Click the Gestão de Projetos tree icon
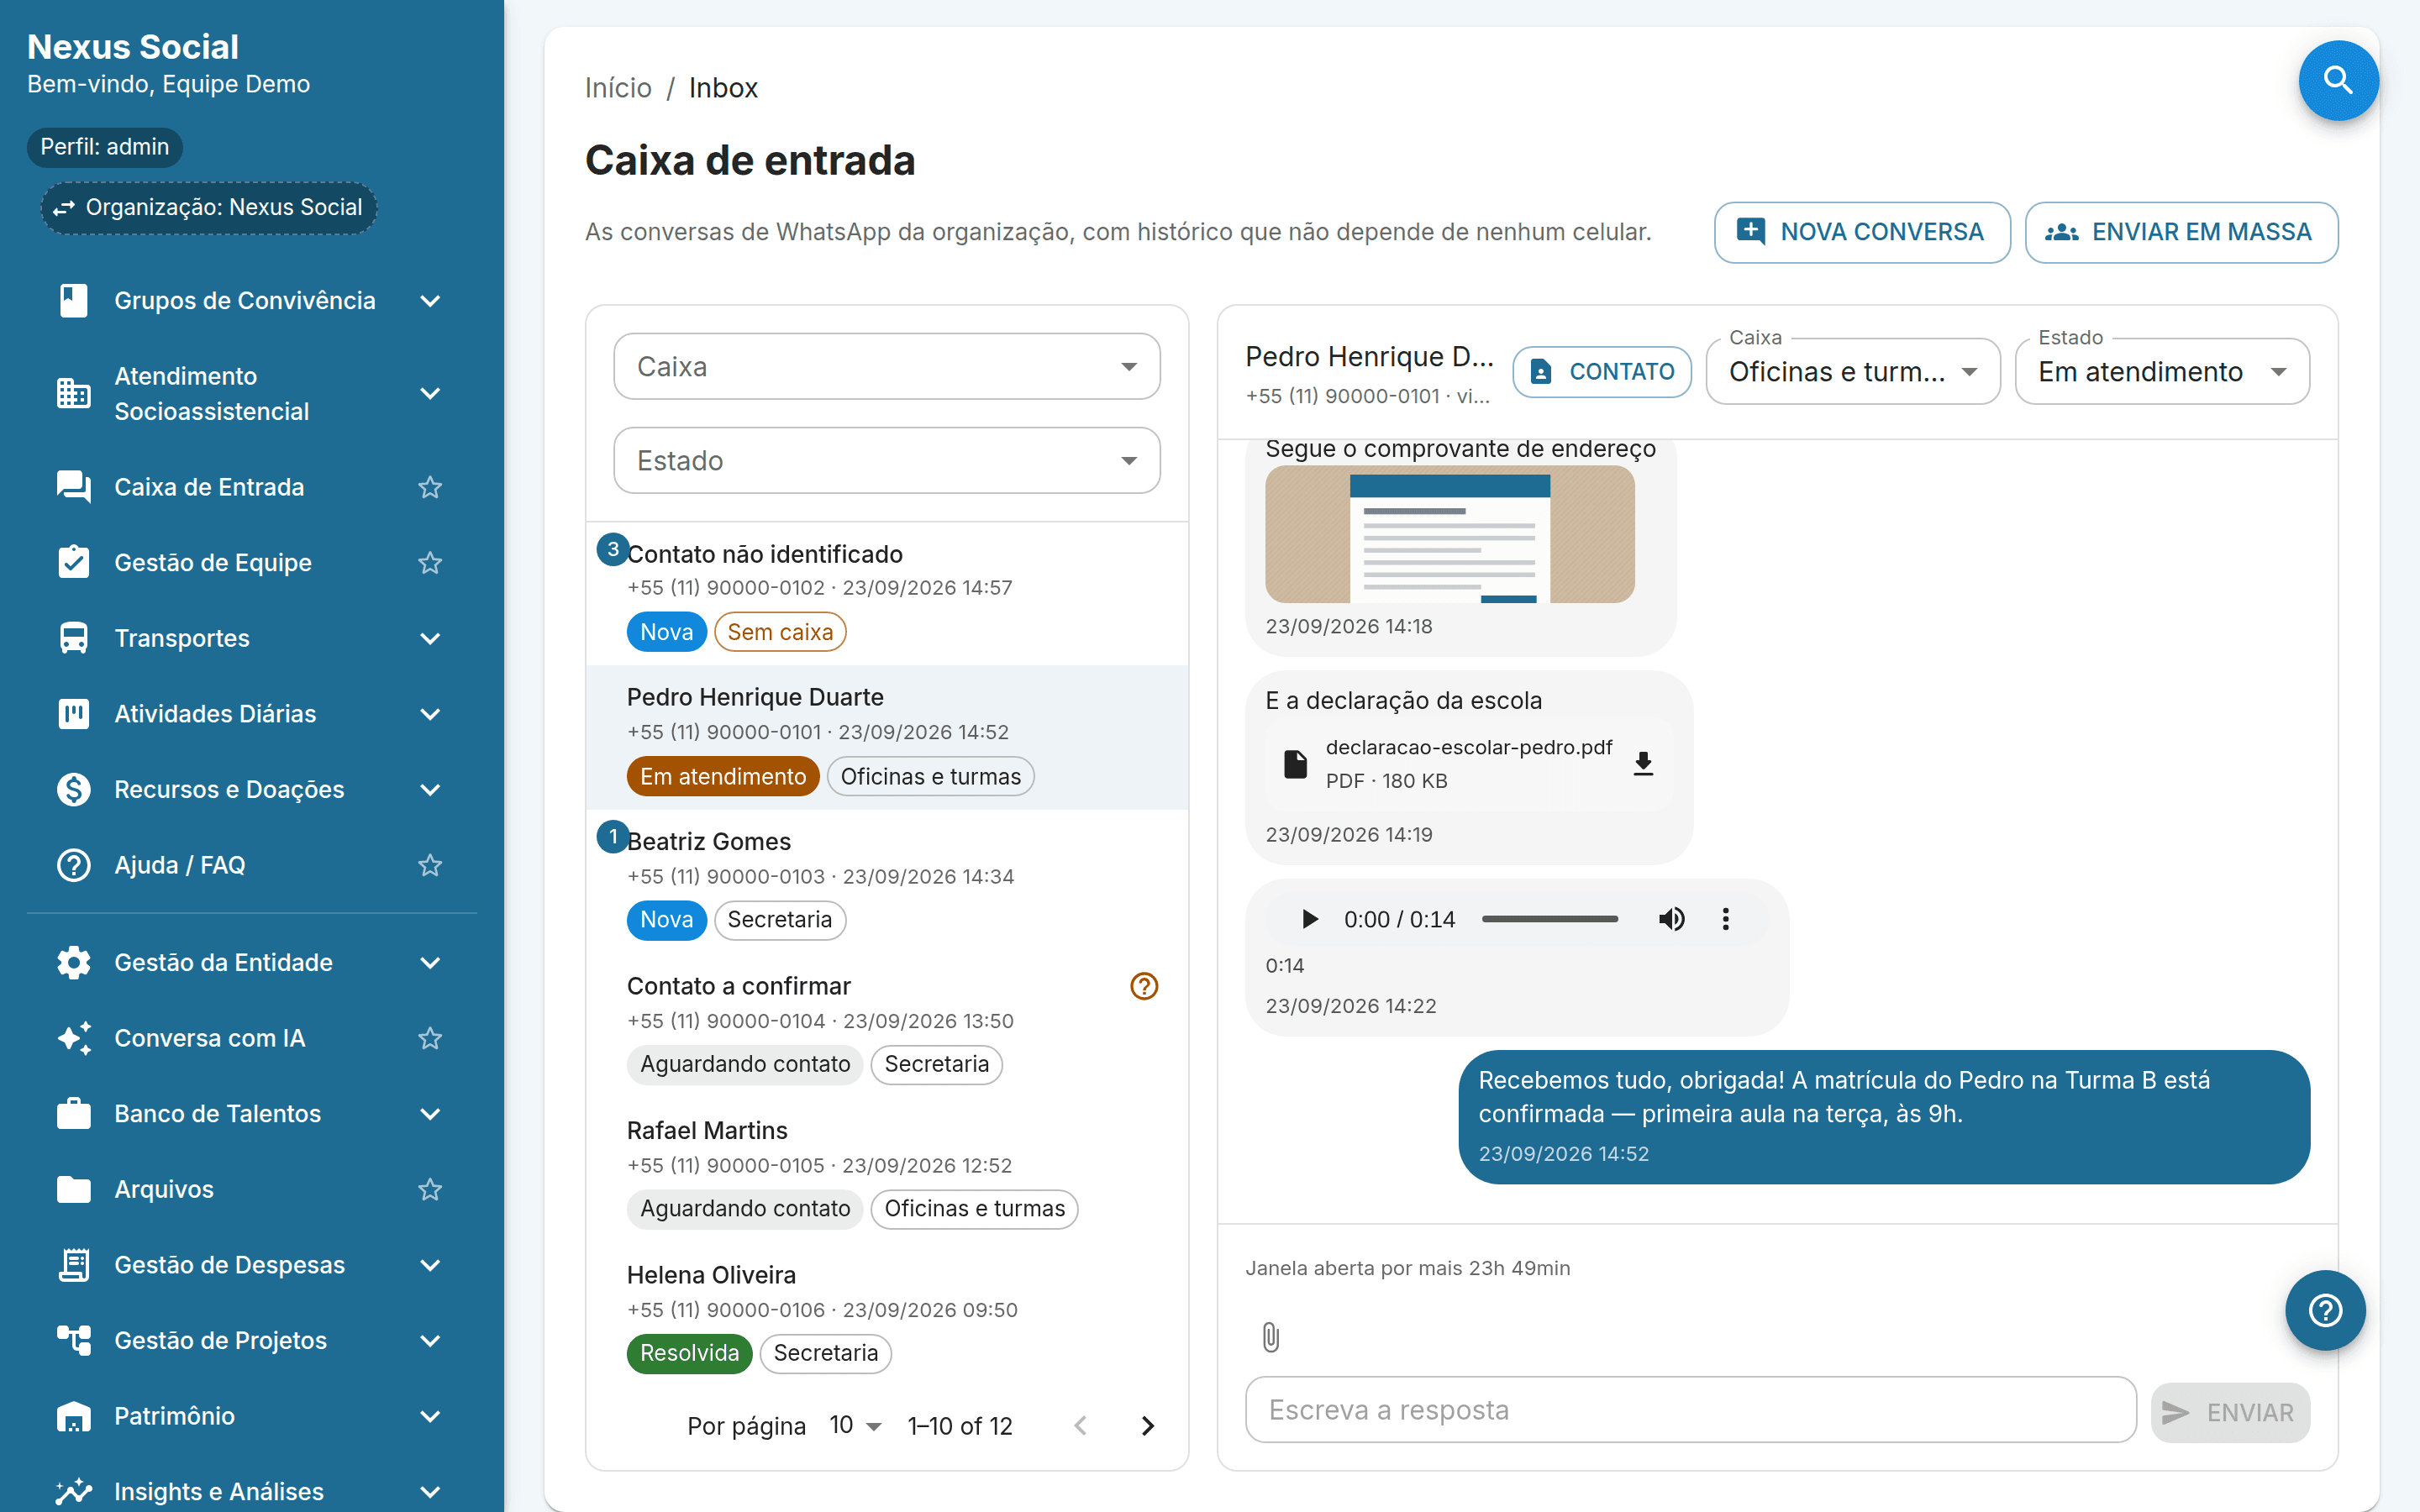 pos(73,1340)
